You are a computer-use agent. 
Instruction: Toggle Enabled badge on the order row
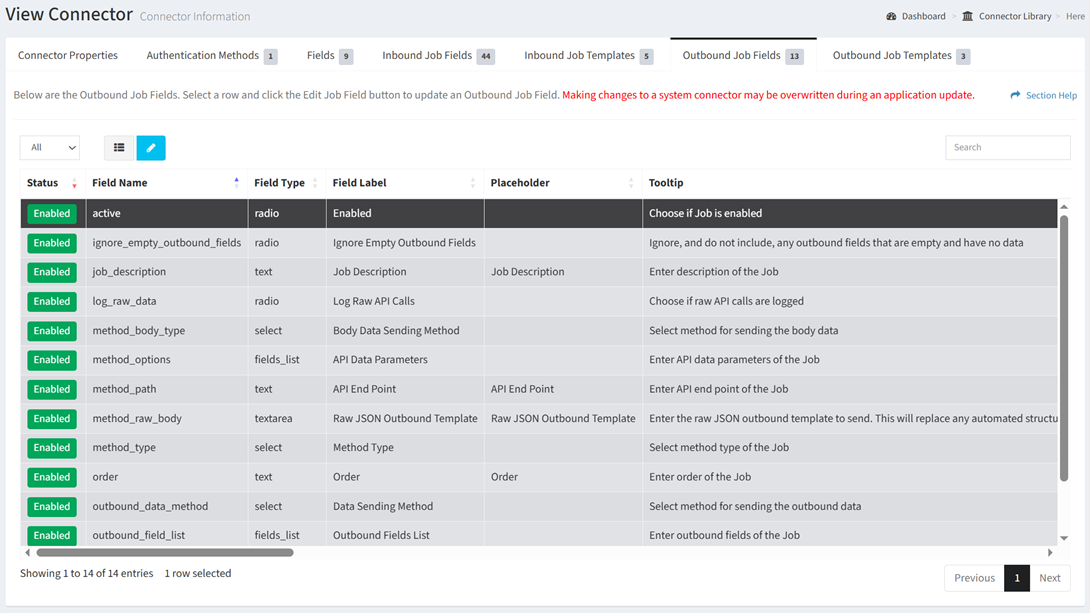(x=51, y=477)
